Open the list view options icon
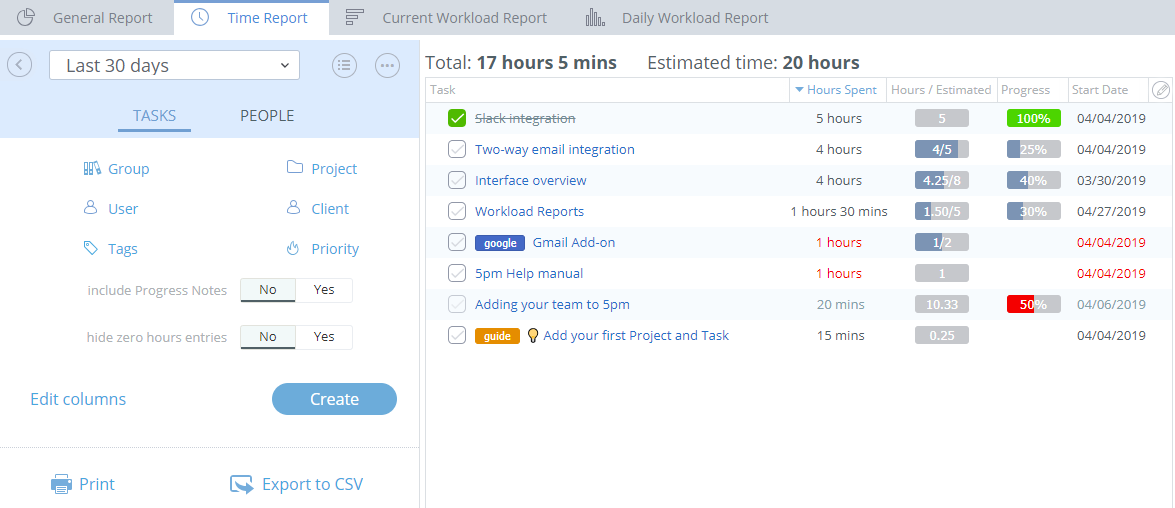Screen dimensions: 1175x508 [x=344, y=65]
